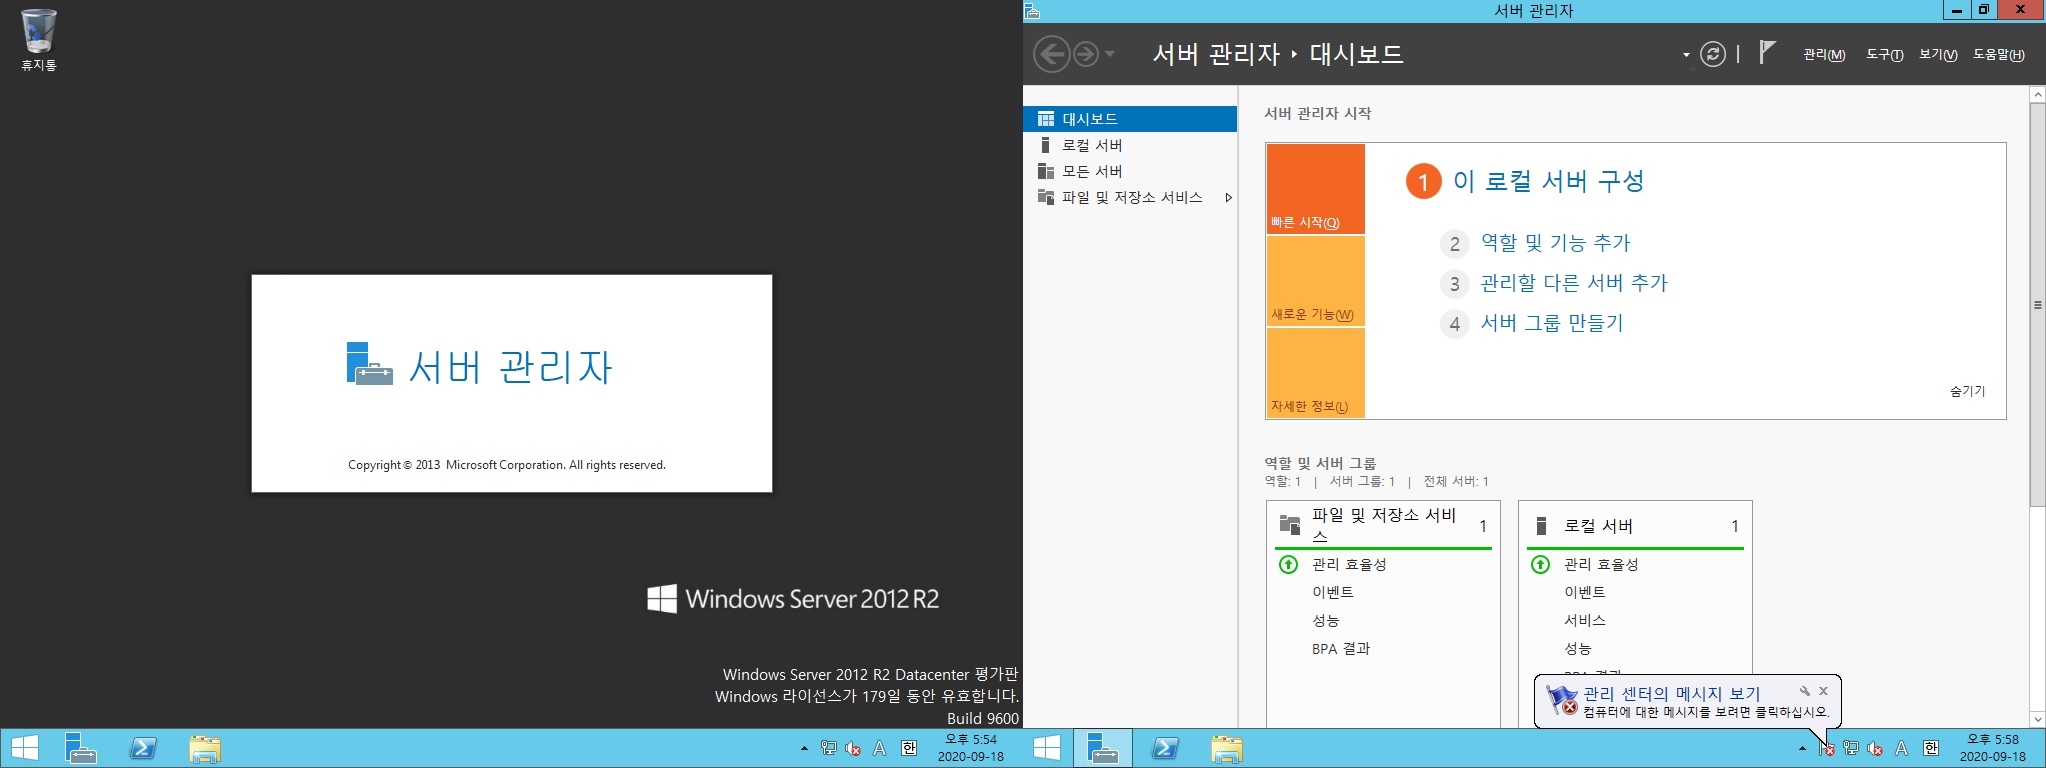Click BPA 결과 in 파일 및 저장소 tile
The image size is (2046, 768).
(1341, 649)
